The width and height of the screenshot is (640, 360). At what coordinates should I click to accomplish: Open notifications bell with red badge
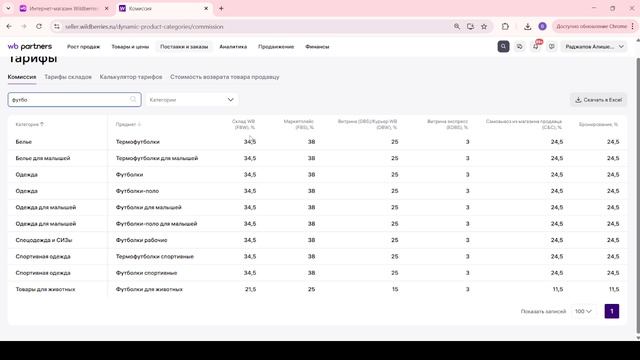(x=536, y=47)
